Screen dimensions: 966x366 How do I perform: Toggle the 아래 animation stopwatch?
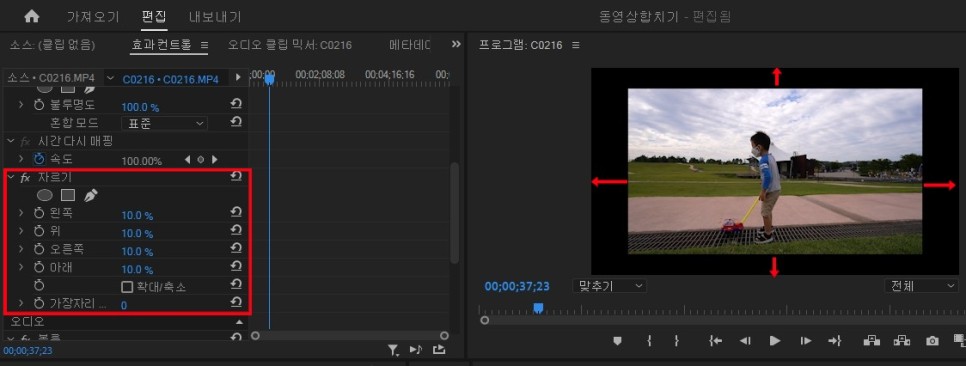click(39, 267)
